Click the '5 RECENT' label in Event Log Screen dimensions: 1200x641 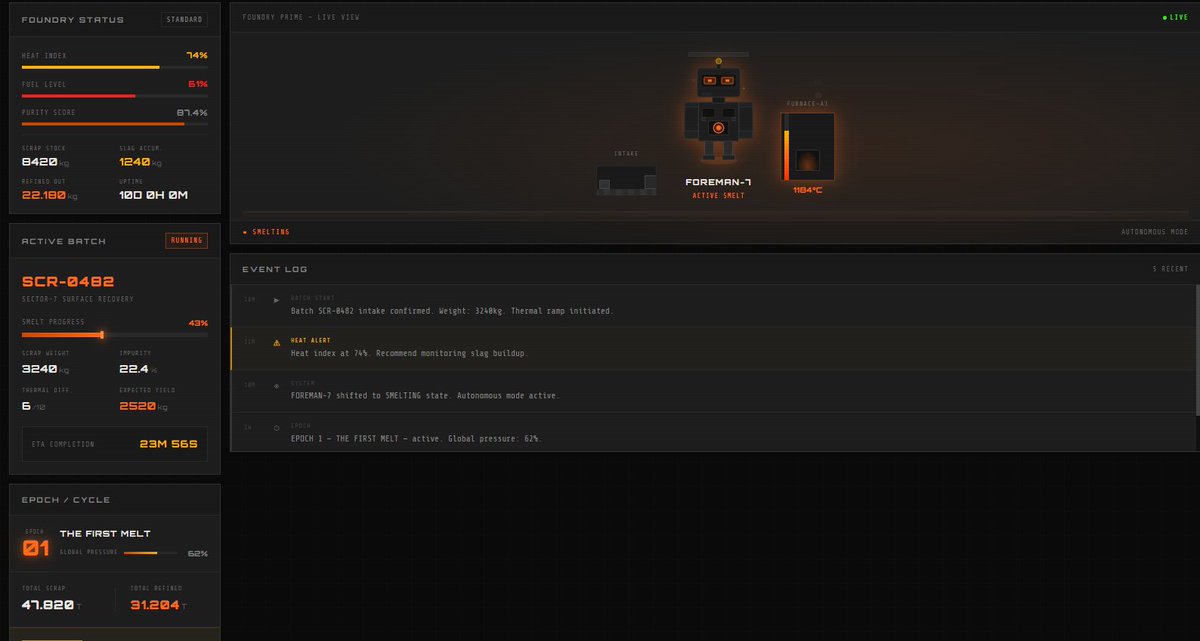pyautogui.click(x=1170, y=269)
